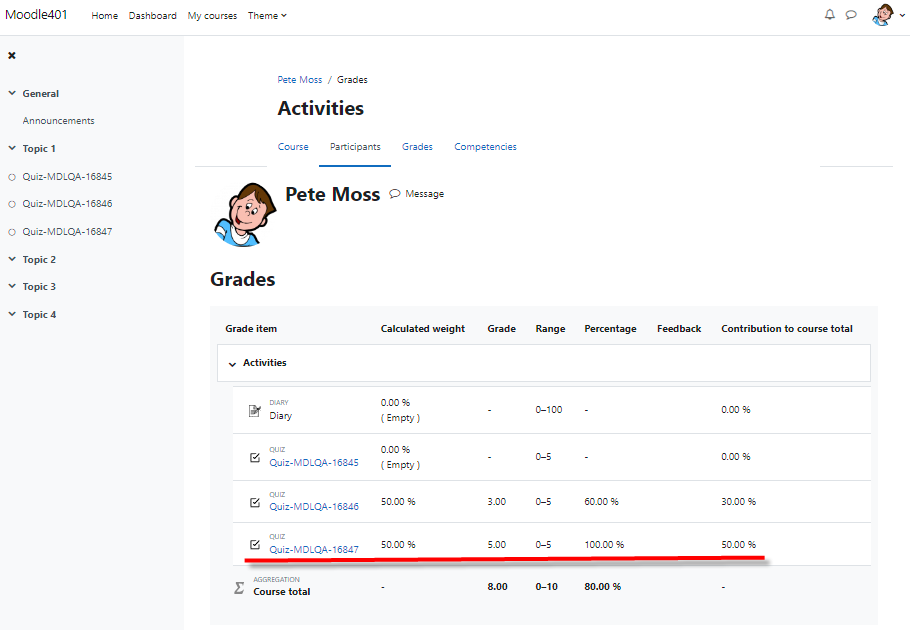Open the user avatar menu in header
The height and width of the screenshot is (630, 910).
point(883,15)
